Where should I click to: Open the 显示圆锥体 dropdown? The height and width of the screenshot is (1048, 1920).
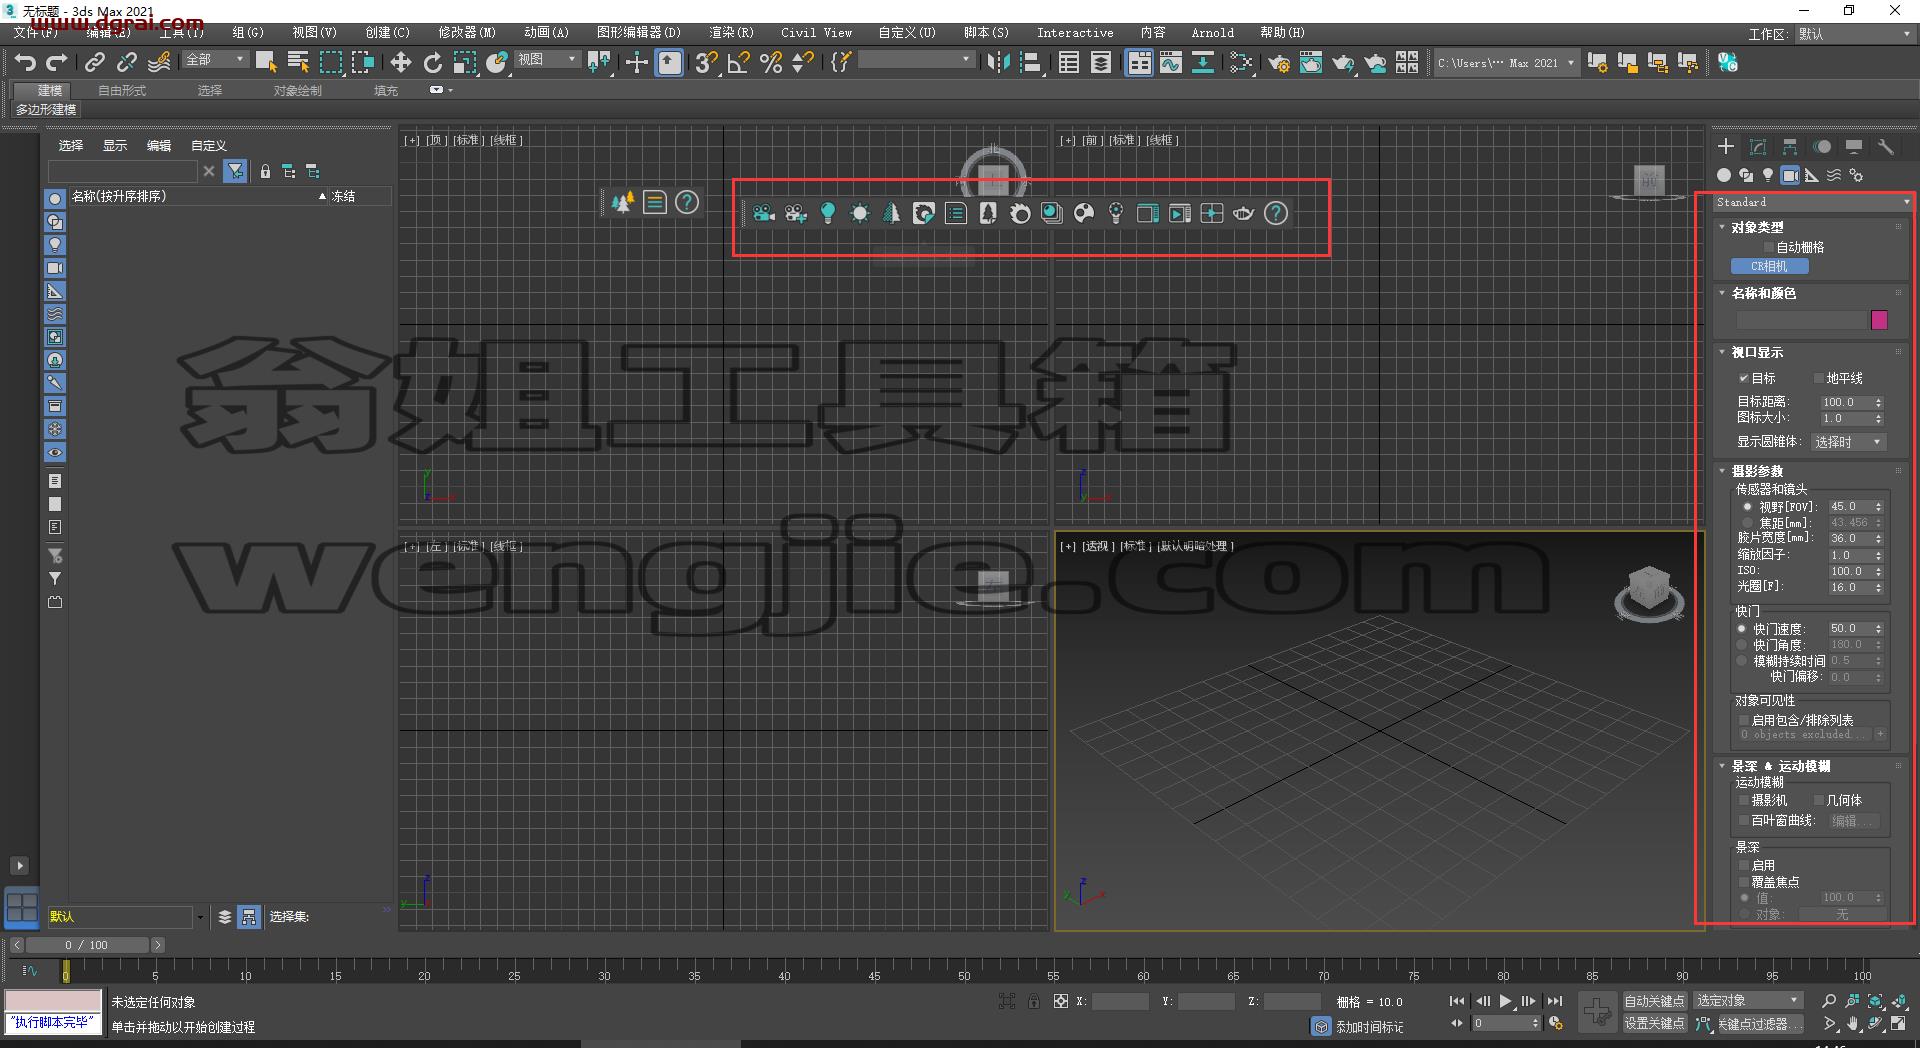pos(1849,442)
